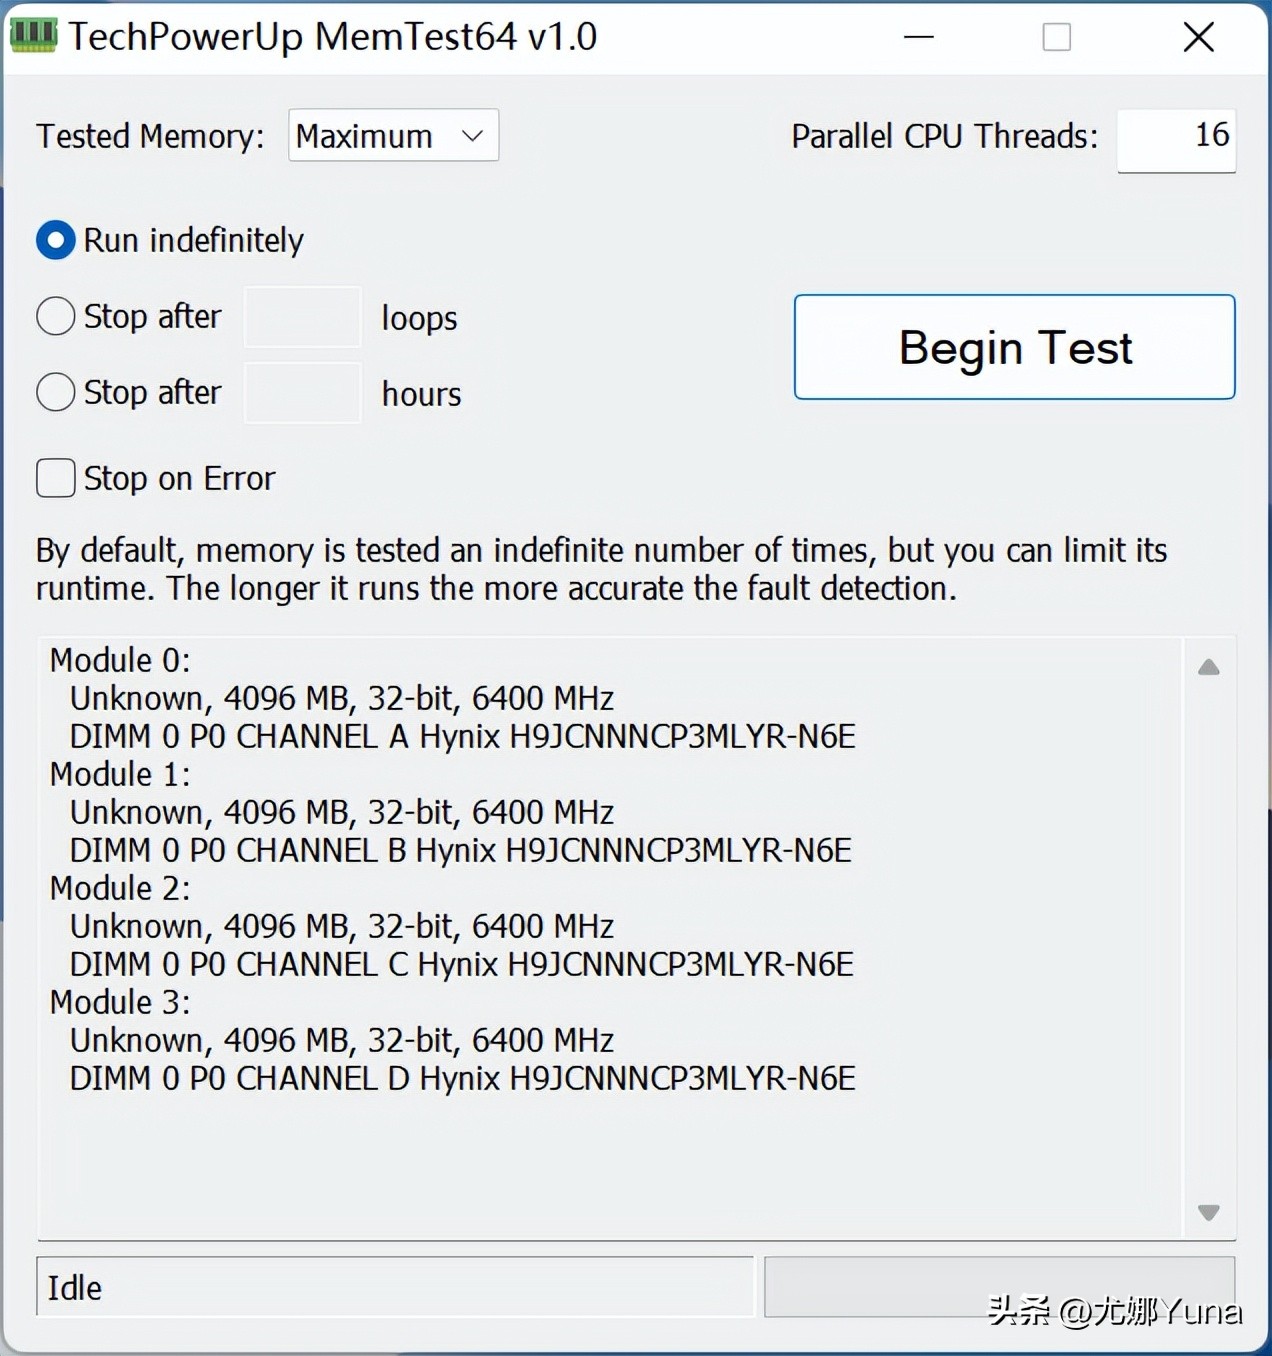Close the MemTest64 window
The height and width of the screenshot is (1356, 1272).
[1199, 37]
